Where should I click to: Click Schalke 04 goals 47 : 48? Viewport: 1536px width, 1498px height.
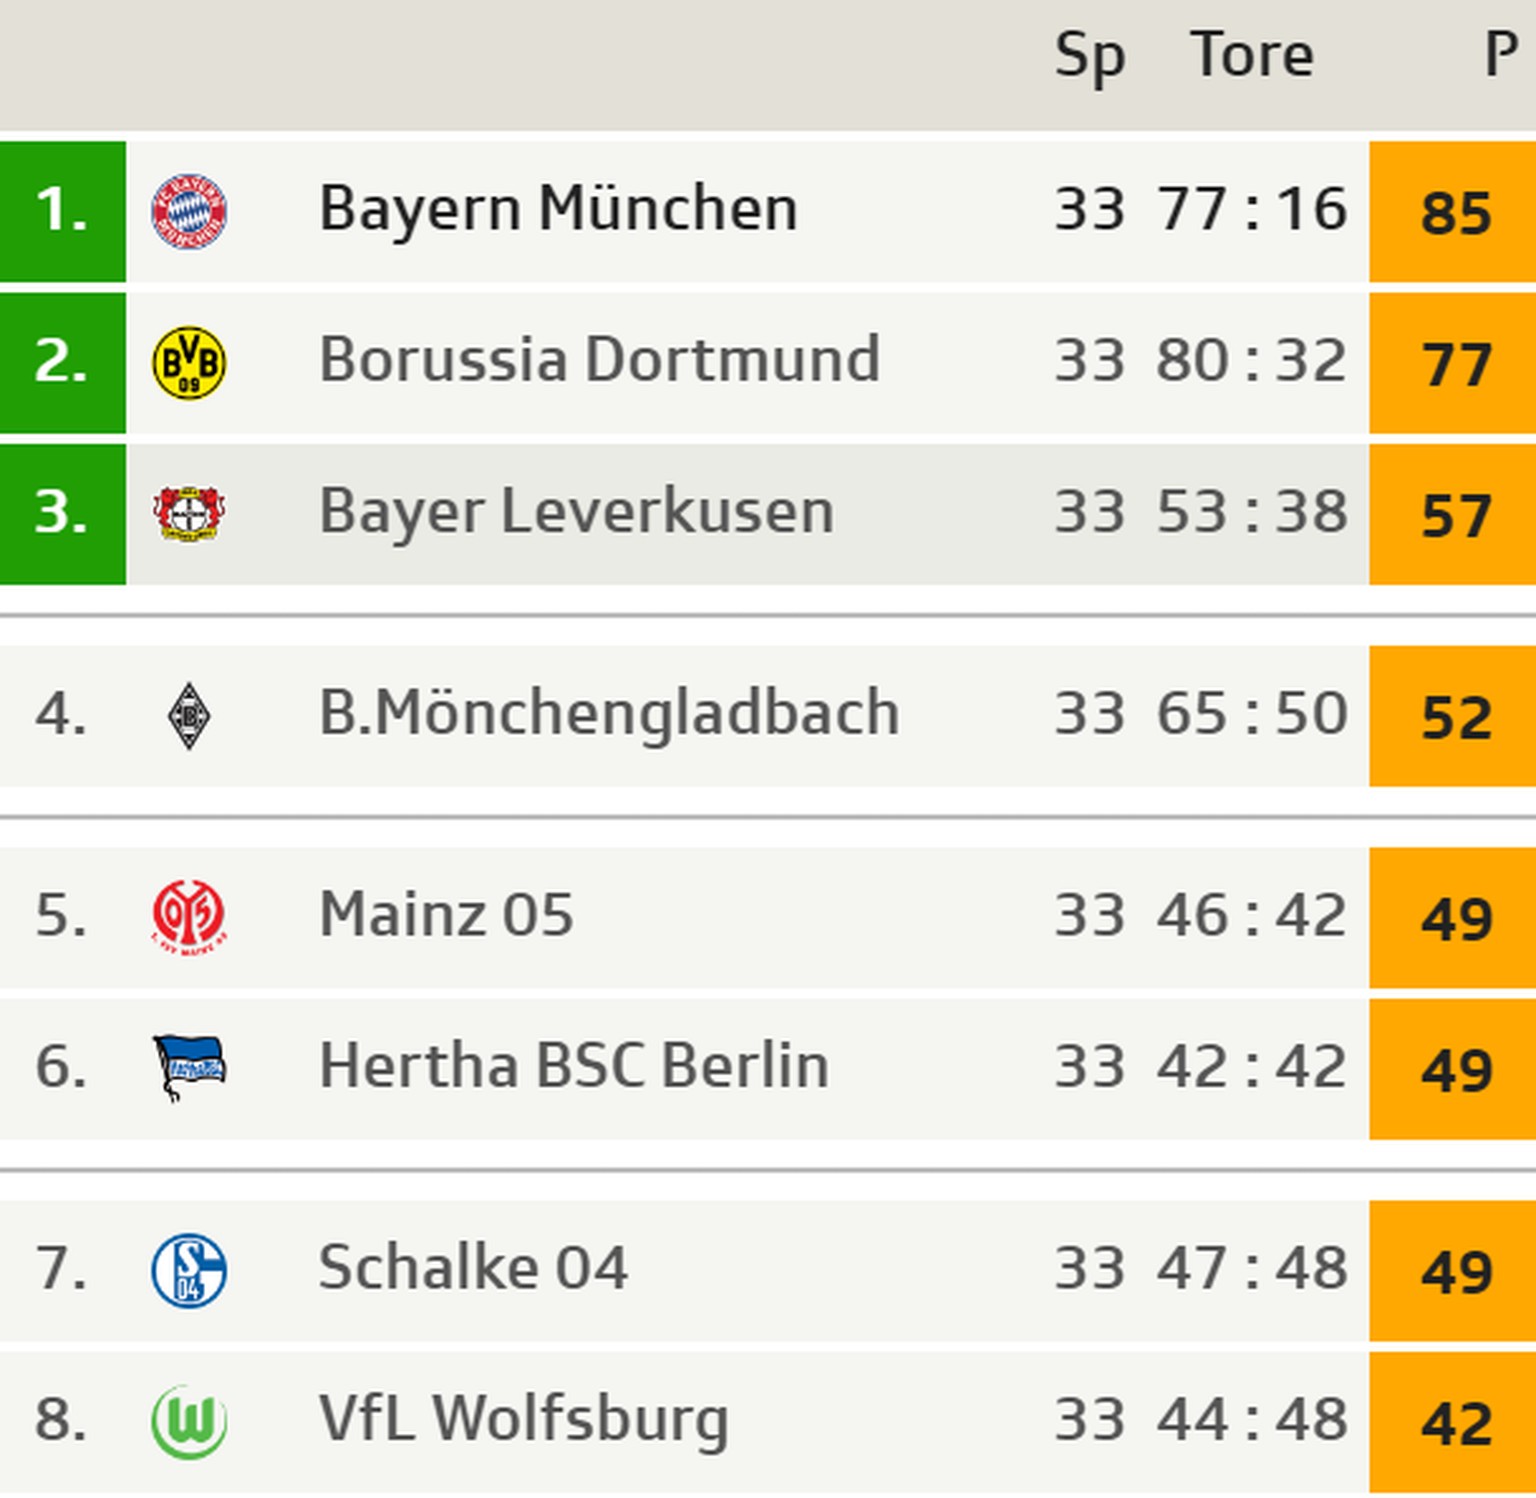[1251, 1269]
